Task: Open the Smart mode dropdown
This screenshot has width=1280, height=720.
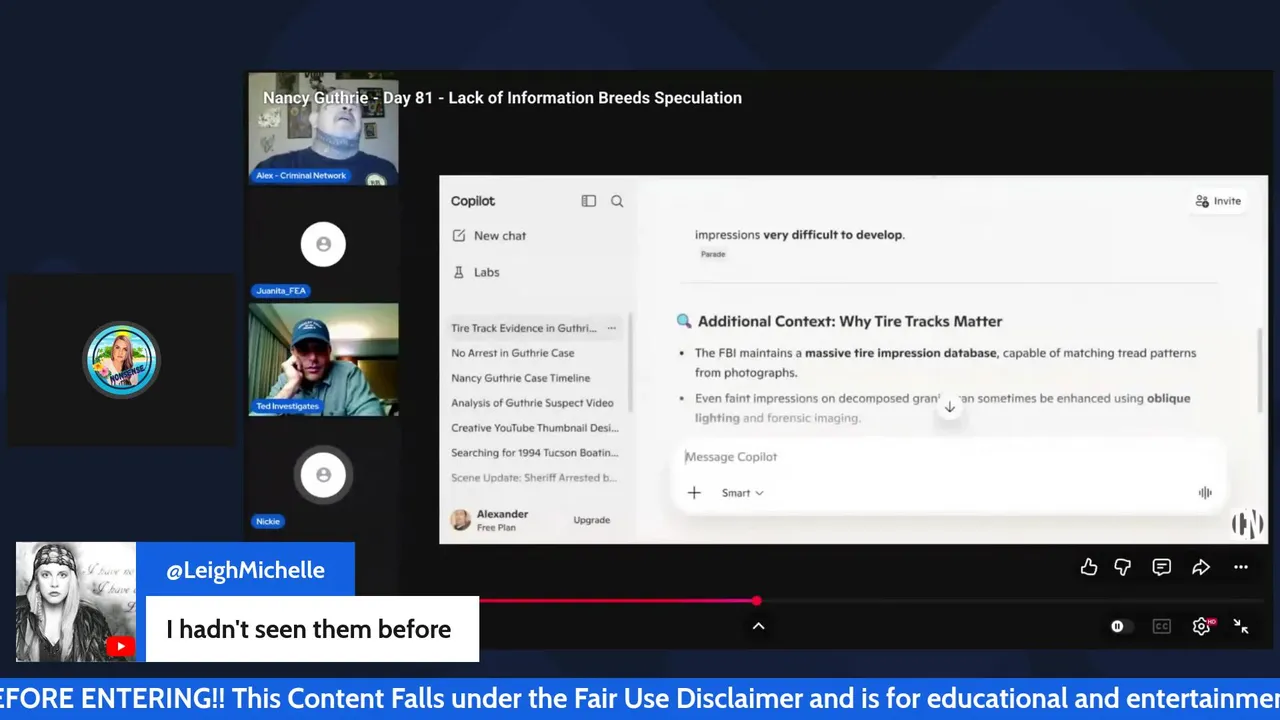Action: point(742,493)
